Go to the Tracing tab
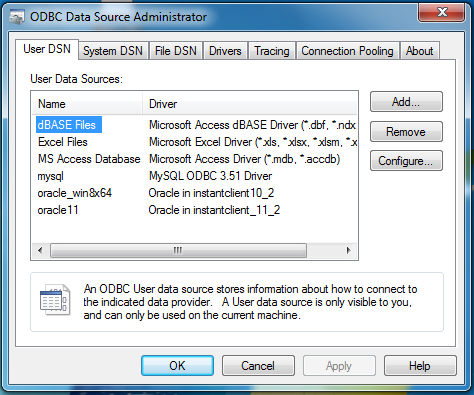 (x=272, y=51)
